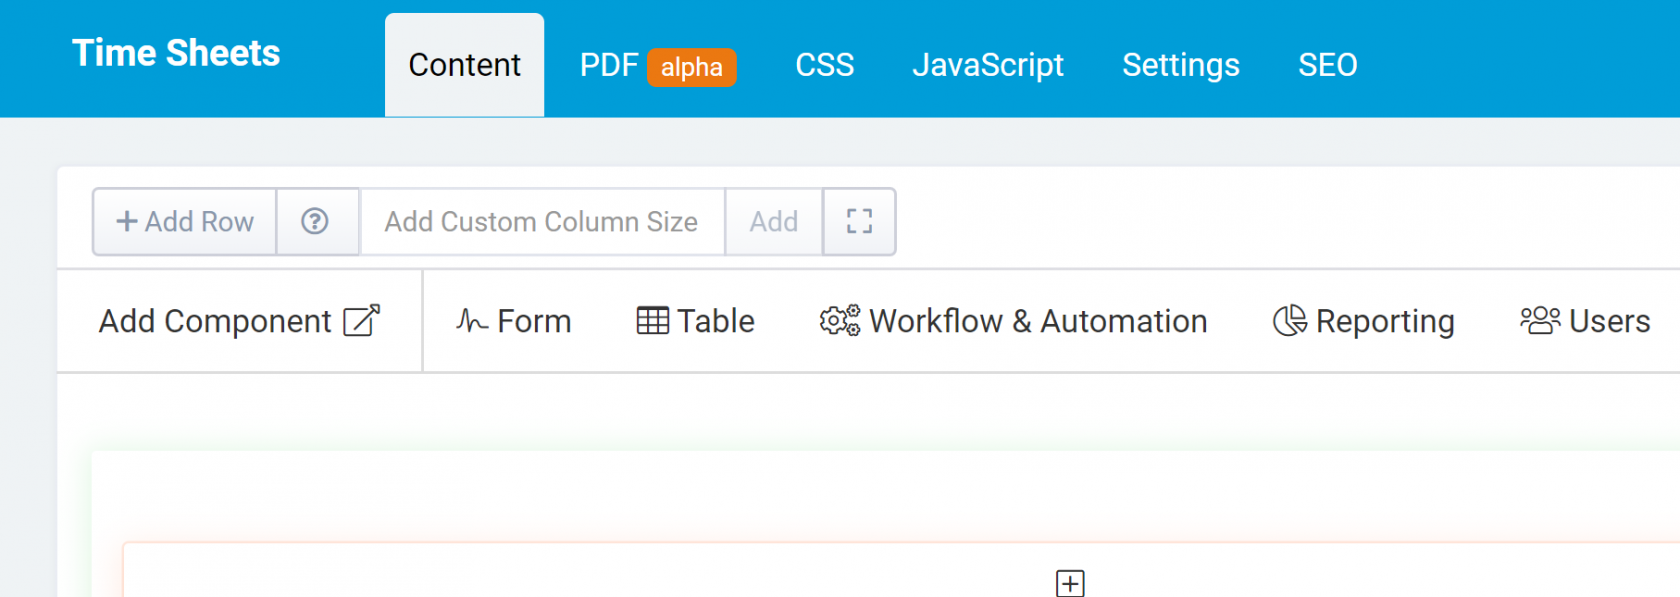Click the Add Component external edit icon
Image resolution: width=1680 pixels, height=597 pixels.
(361, 321)
